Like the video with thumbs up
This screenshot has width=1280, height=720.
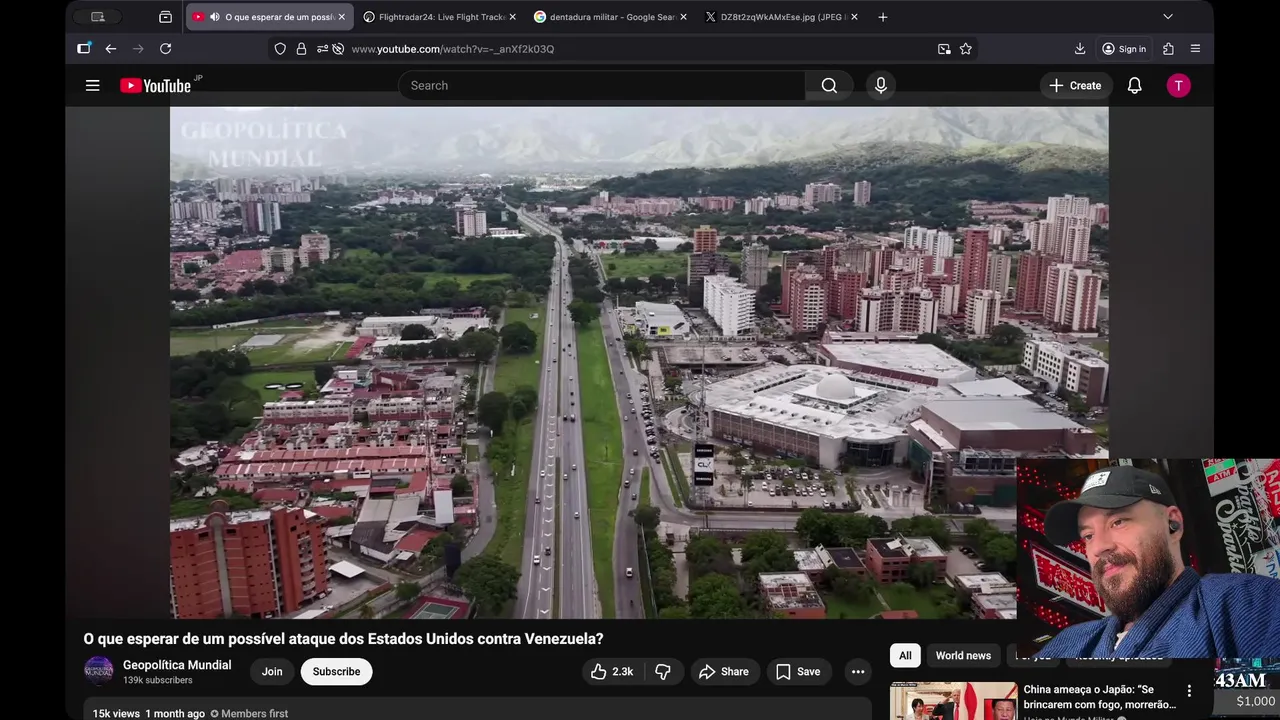point(611,672)
